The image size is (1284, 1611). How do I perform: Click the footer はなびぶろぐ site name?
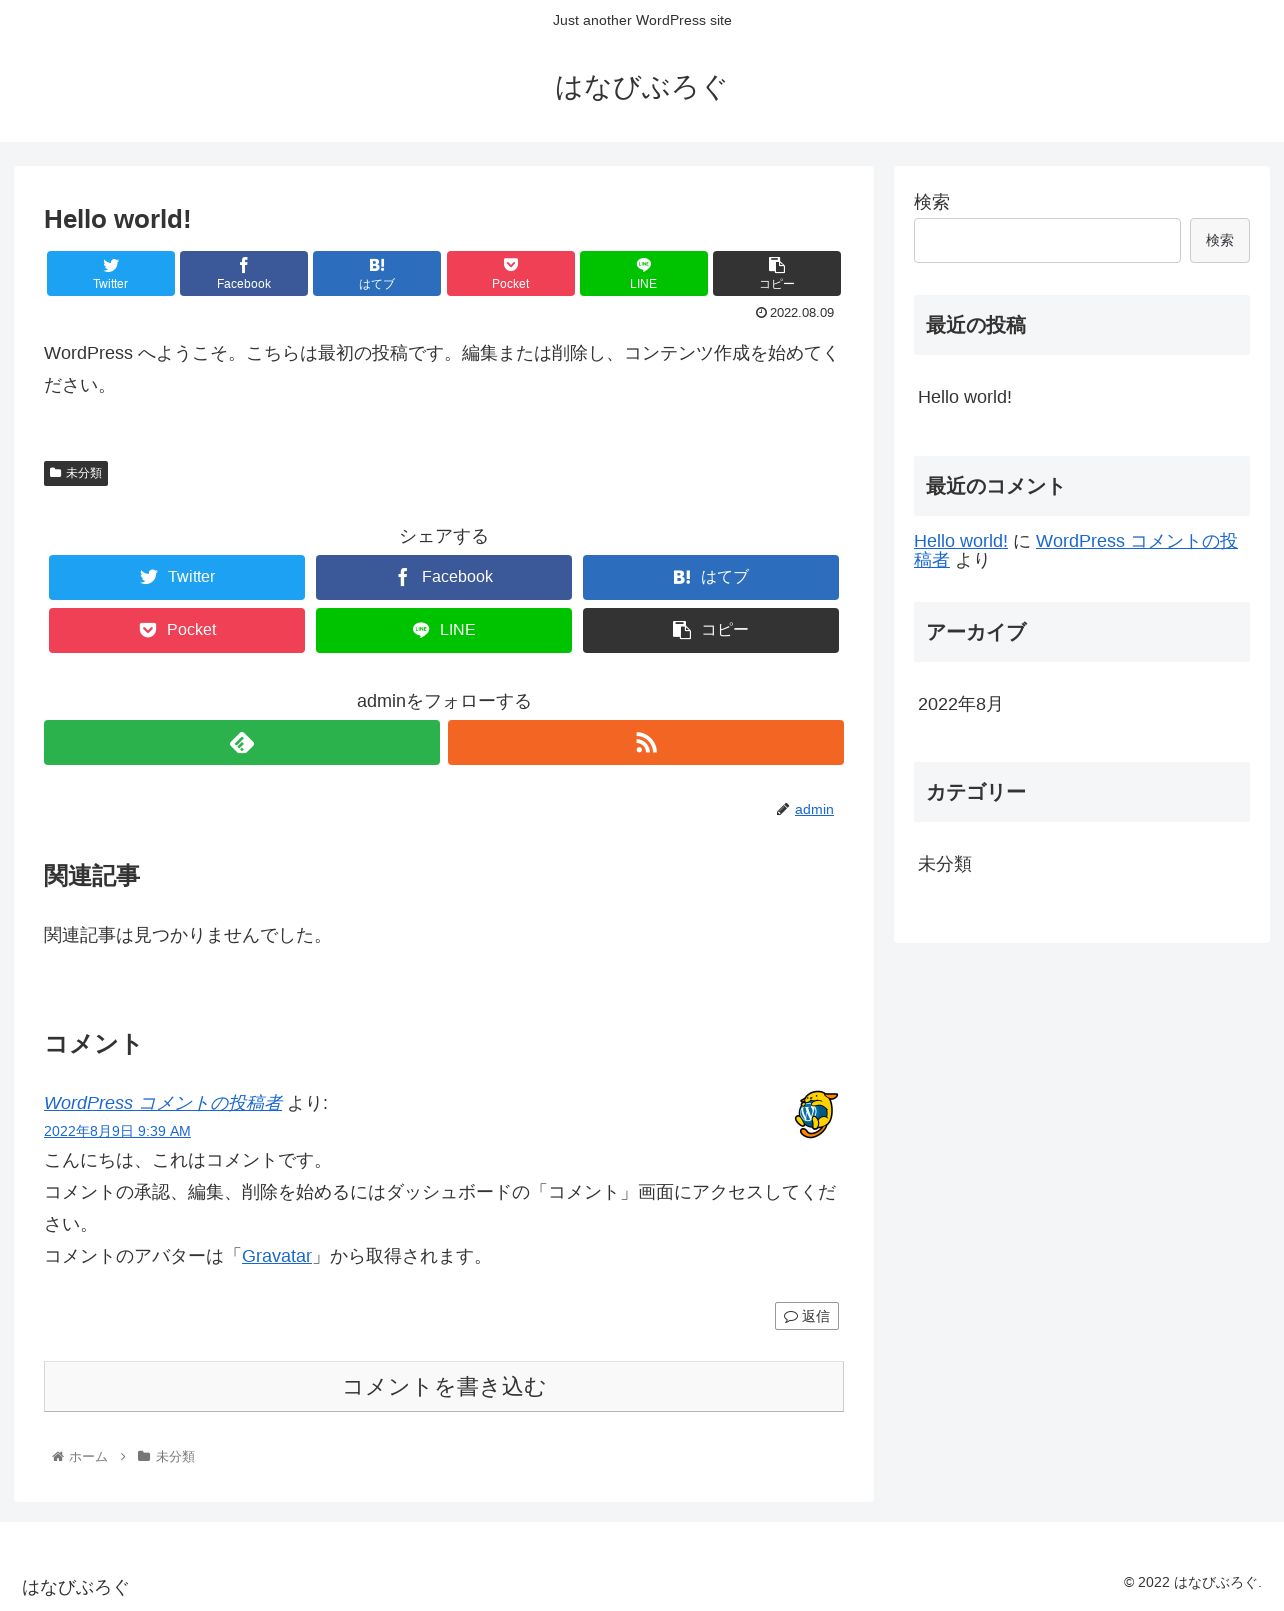[x=76, y=1587]
